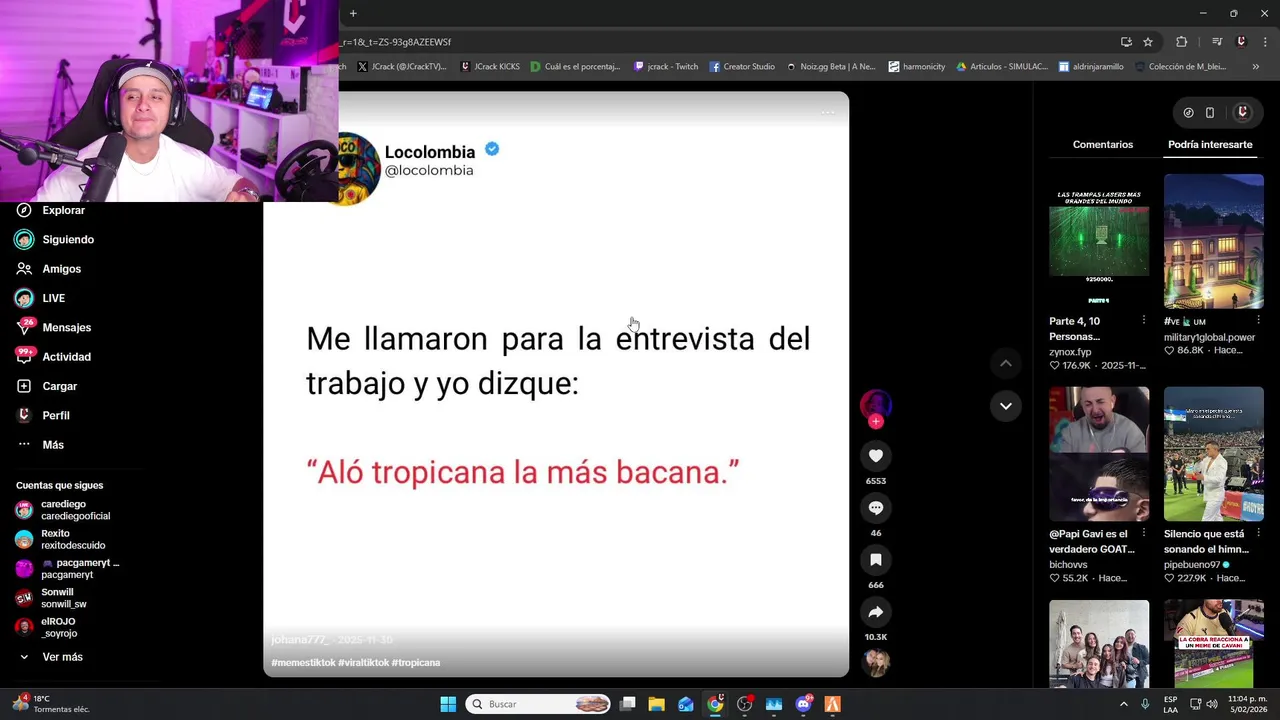Save video with the bookmark icon
Viewport: 1280px width, 720px height.
click(876, 560)
